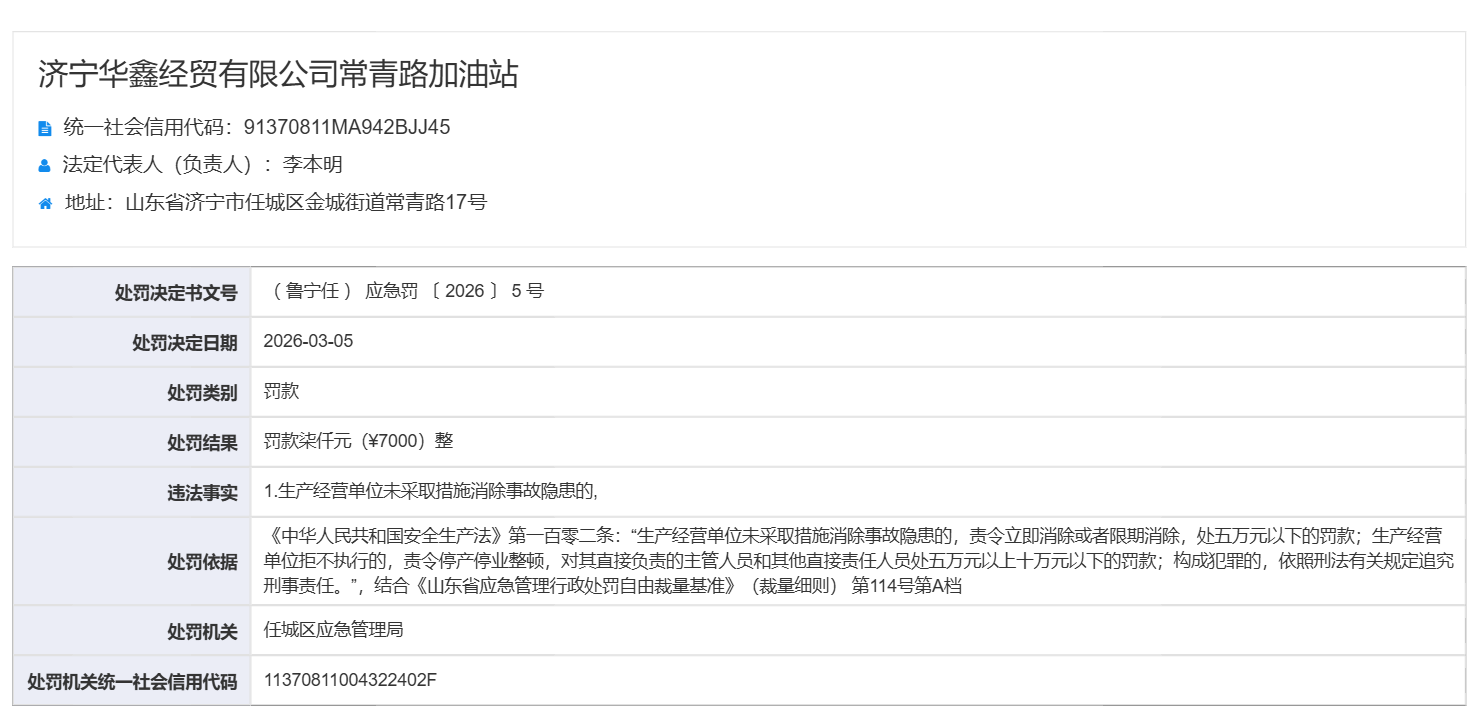Click the credit code 91370811MA942BJJ45

point(346,127)
